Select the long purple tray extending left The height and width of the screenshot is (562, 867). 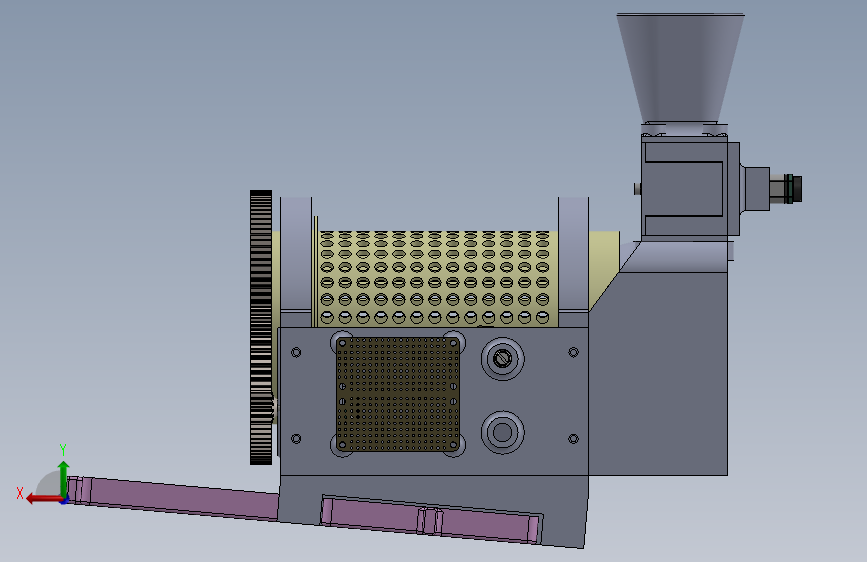173,498
